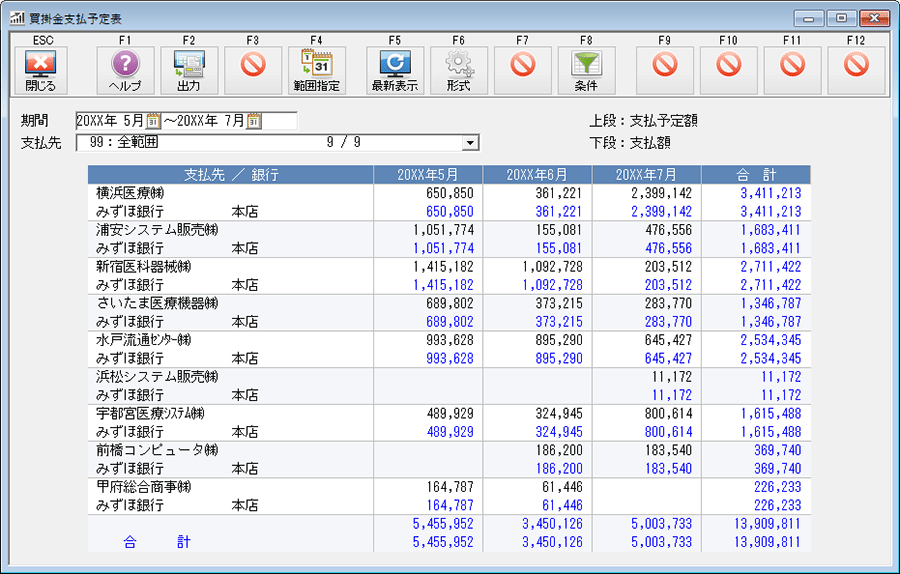Click upper row total 2,711,422 for 新宿医科器械
The height and width of the screenshot is (574, 900).
(x=771, y=267)
